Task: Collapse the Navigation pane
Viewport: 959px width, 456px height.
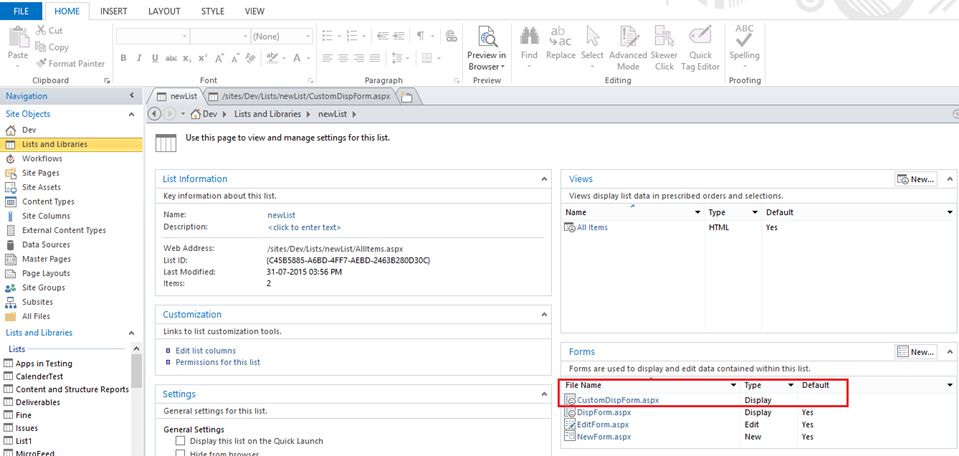Action: pos(131,96)
